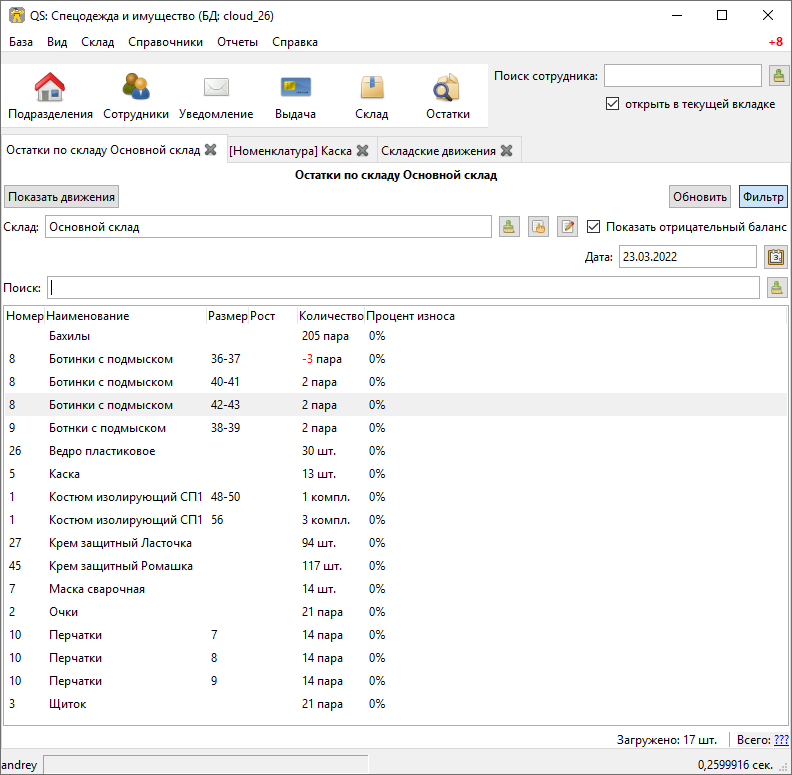The image size is (792, 775).
Task: Focus the Поиск сотрудника input field
Action: 682,76
